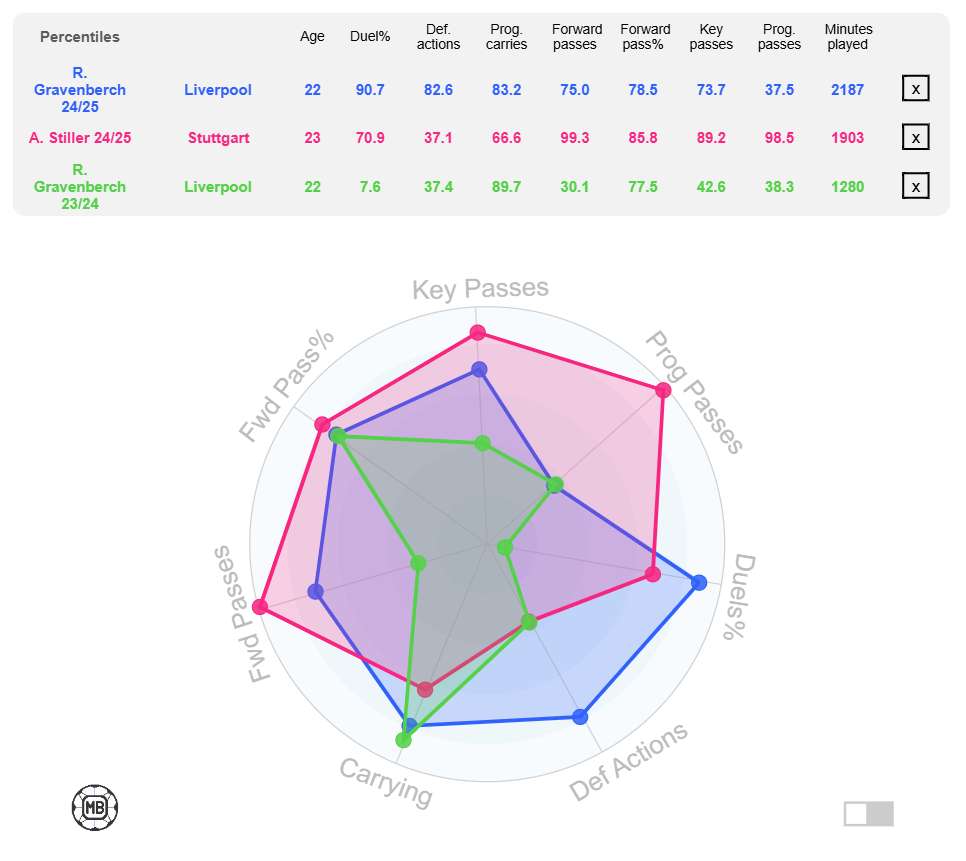Click the Prog. carries column header

coord(506,37)
